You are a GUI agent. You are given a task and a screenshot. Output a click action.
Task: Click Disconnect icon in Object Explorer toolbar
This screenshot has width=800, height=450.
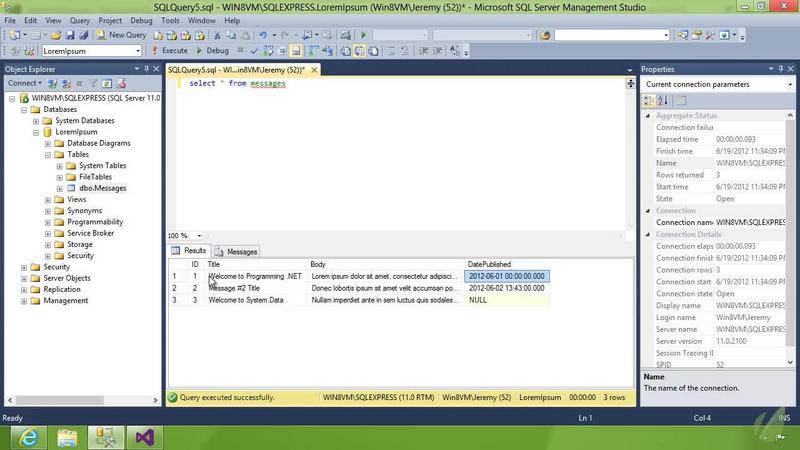point(66,83)
